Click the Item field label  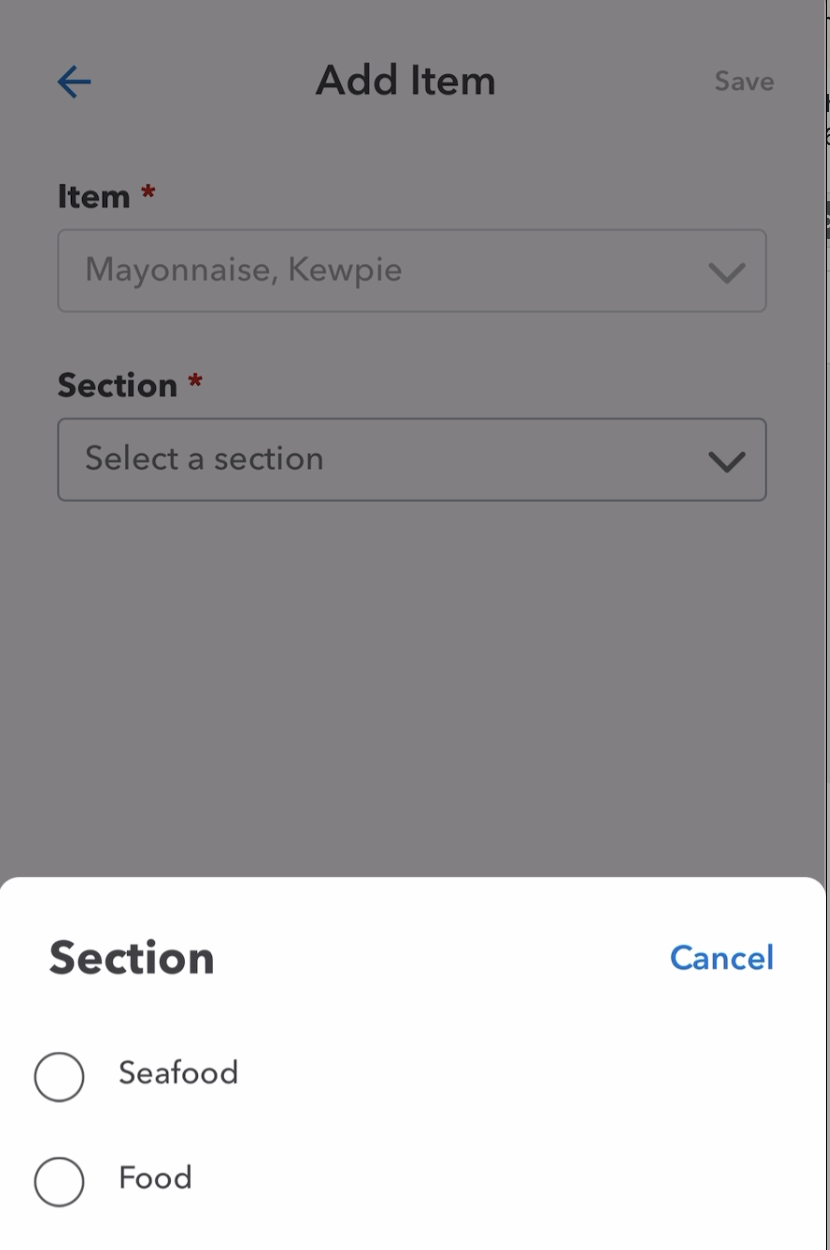[x=94, y=197]
